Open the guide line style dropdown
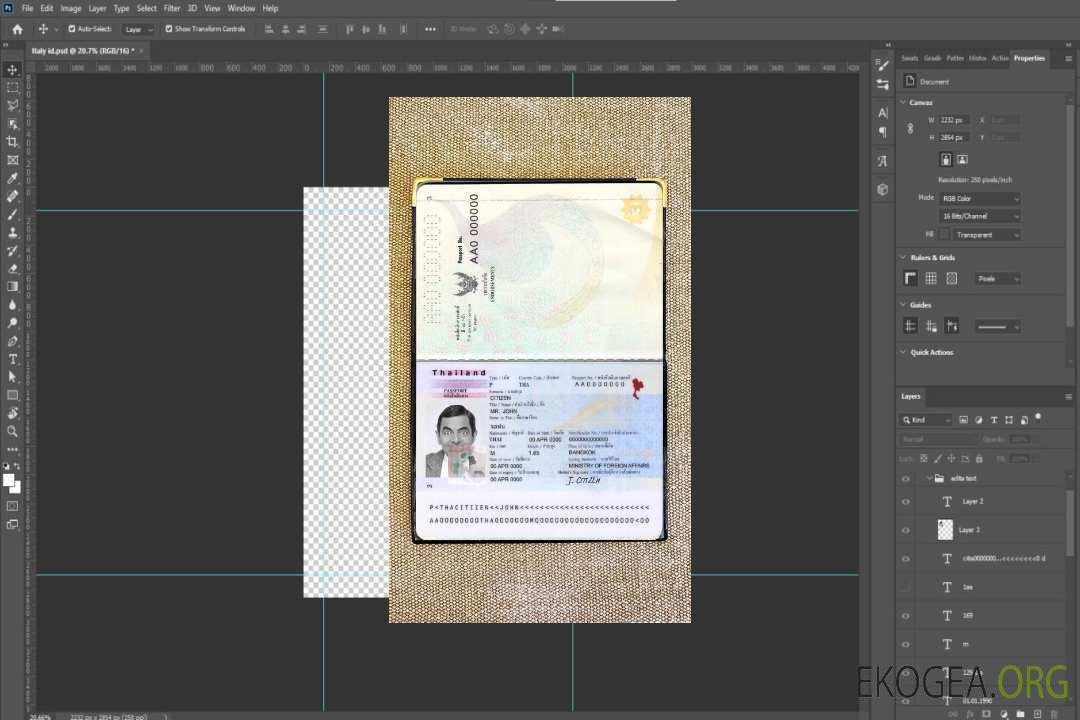 tap(997, 327)
